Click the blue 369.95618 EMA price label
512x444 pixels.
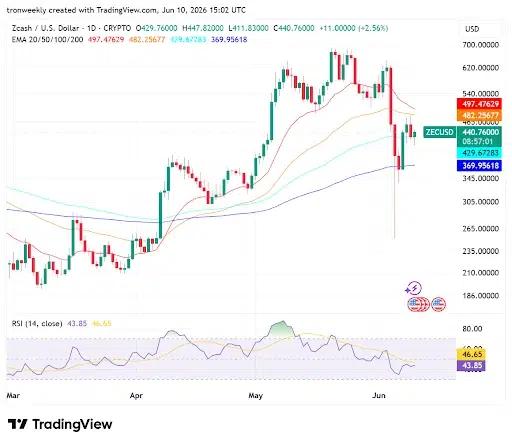479,165
